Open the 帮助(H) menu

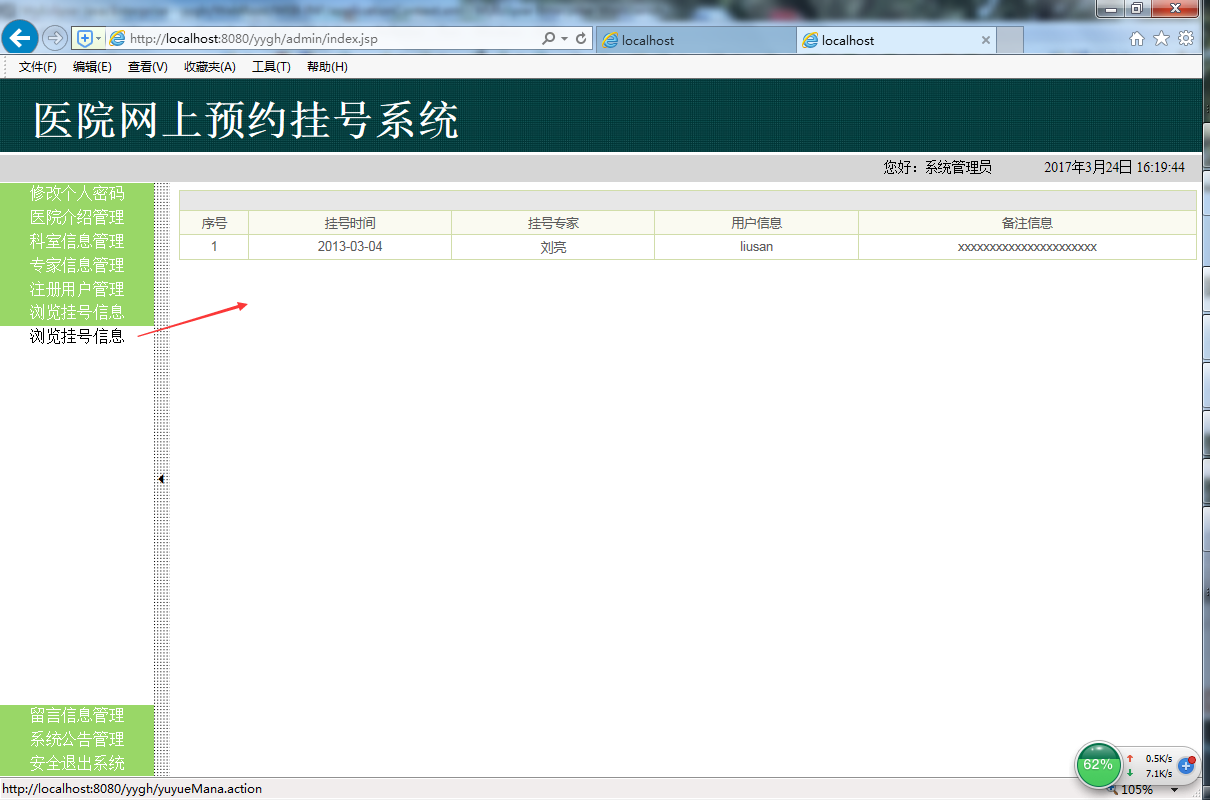point(327,67)
